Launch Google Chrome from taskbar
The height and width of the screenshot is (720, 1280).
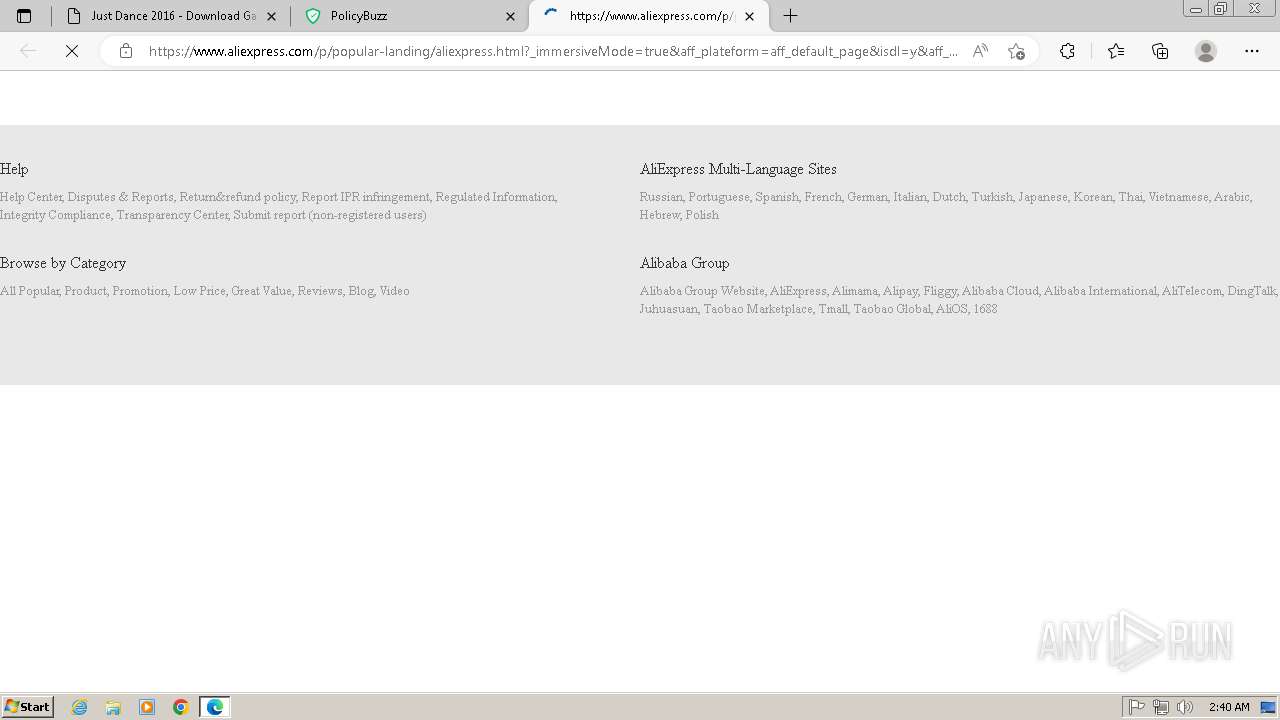pyautogui.click(x=181, y=707)
